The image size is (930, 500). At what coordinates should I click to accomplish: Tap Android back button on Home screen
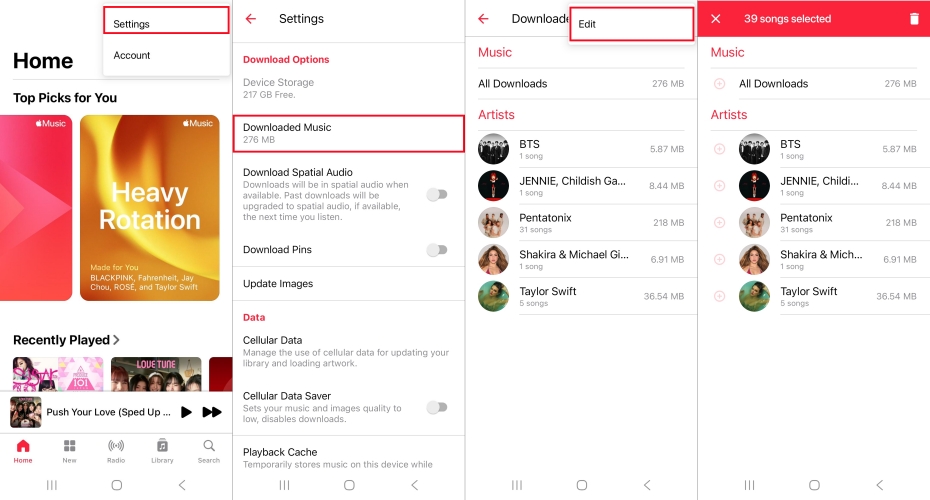point(182,485)
